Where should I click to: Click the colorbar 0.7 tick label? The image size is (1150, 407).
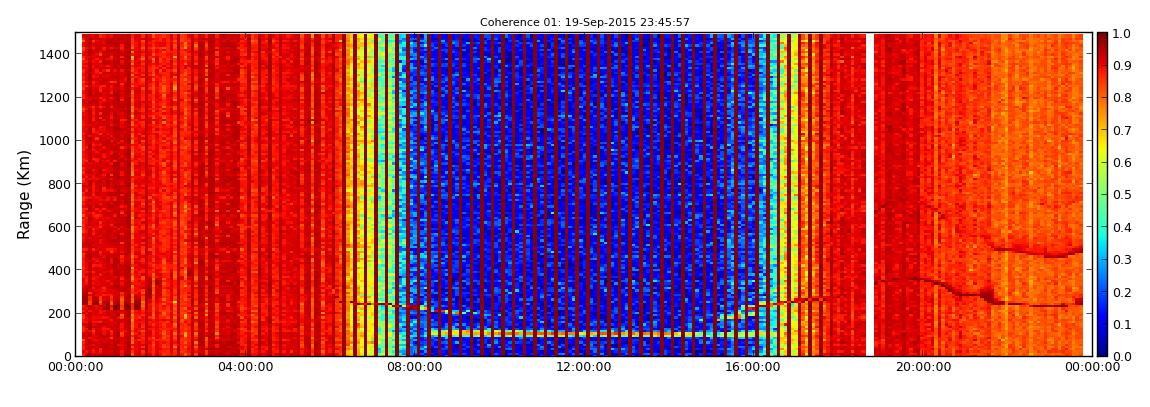(1121, 131)
